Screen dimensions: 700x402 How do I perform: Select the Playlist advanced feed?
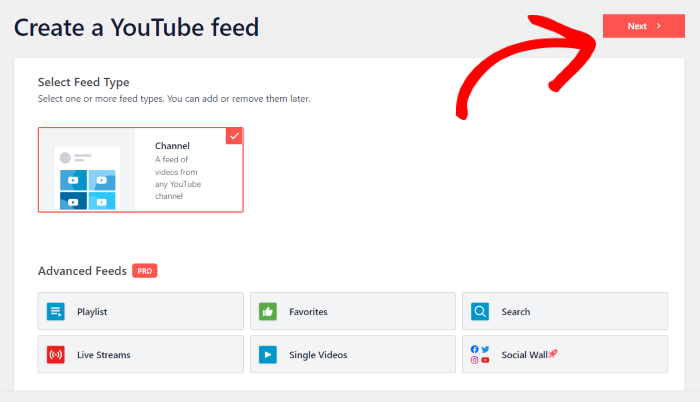[141, 311]
